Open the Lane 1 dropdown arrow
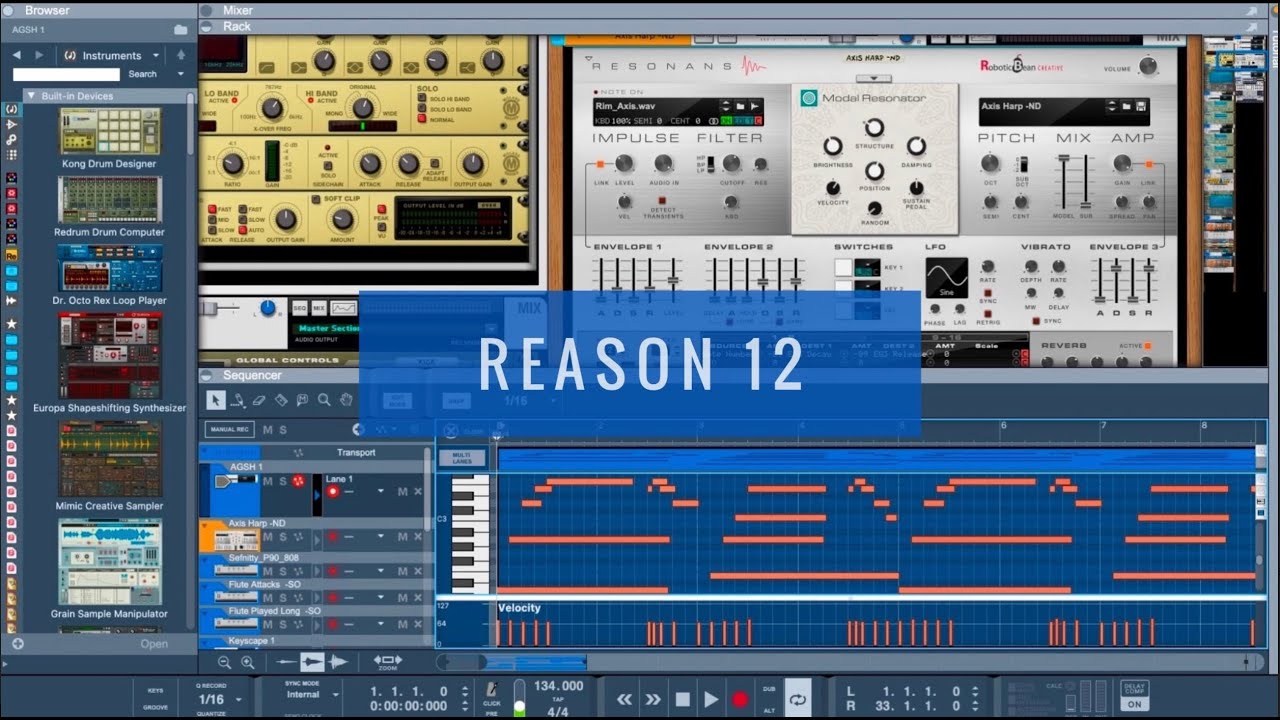Image resolution: width=1280 pixels, height=720 pixels. click(380, 491)
